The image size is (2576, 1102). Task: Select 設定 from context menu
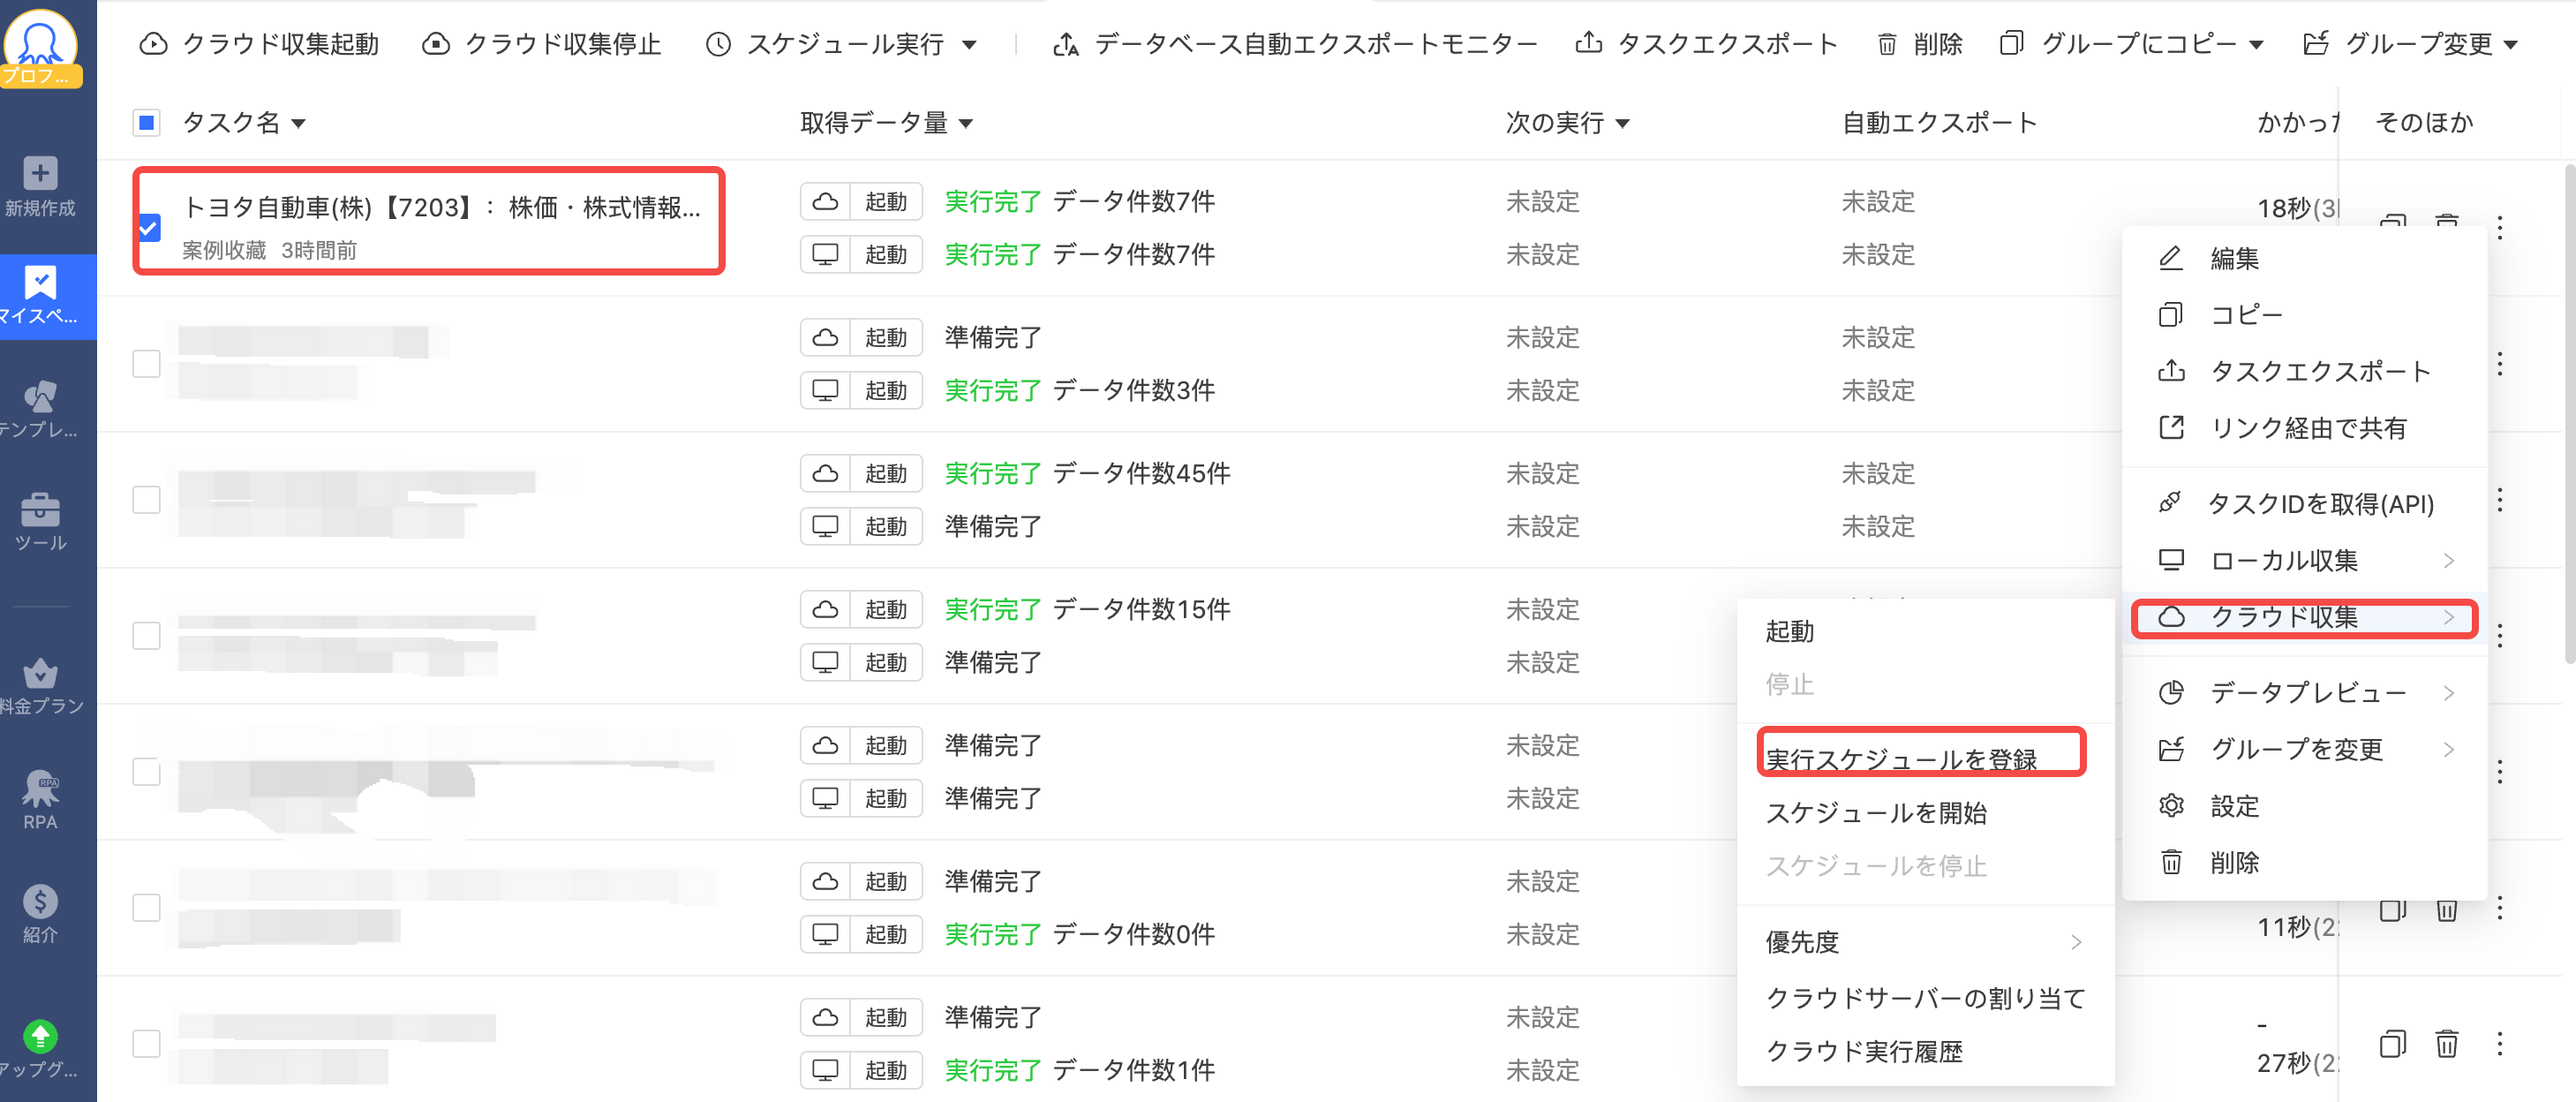click(2304, 806)
